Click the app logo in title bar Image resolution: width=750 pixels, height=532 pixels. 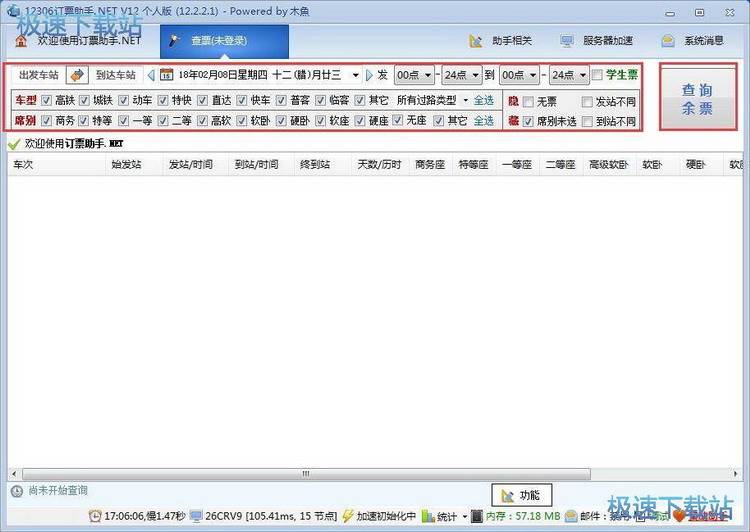click(x=13, y=10)
